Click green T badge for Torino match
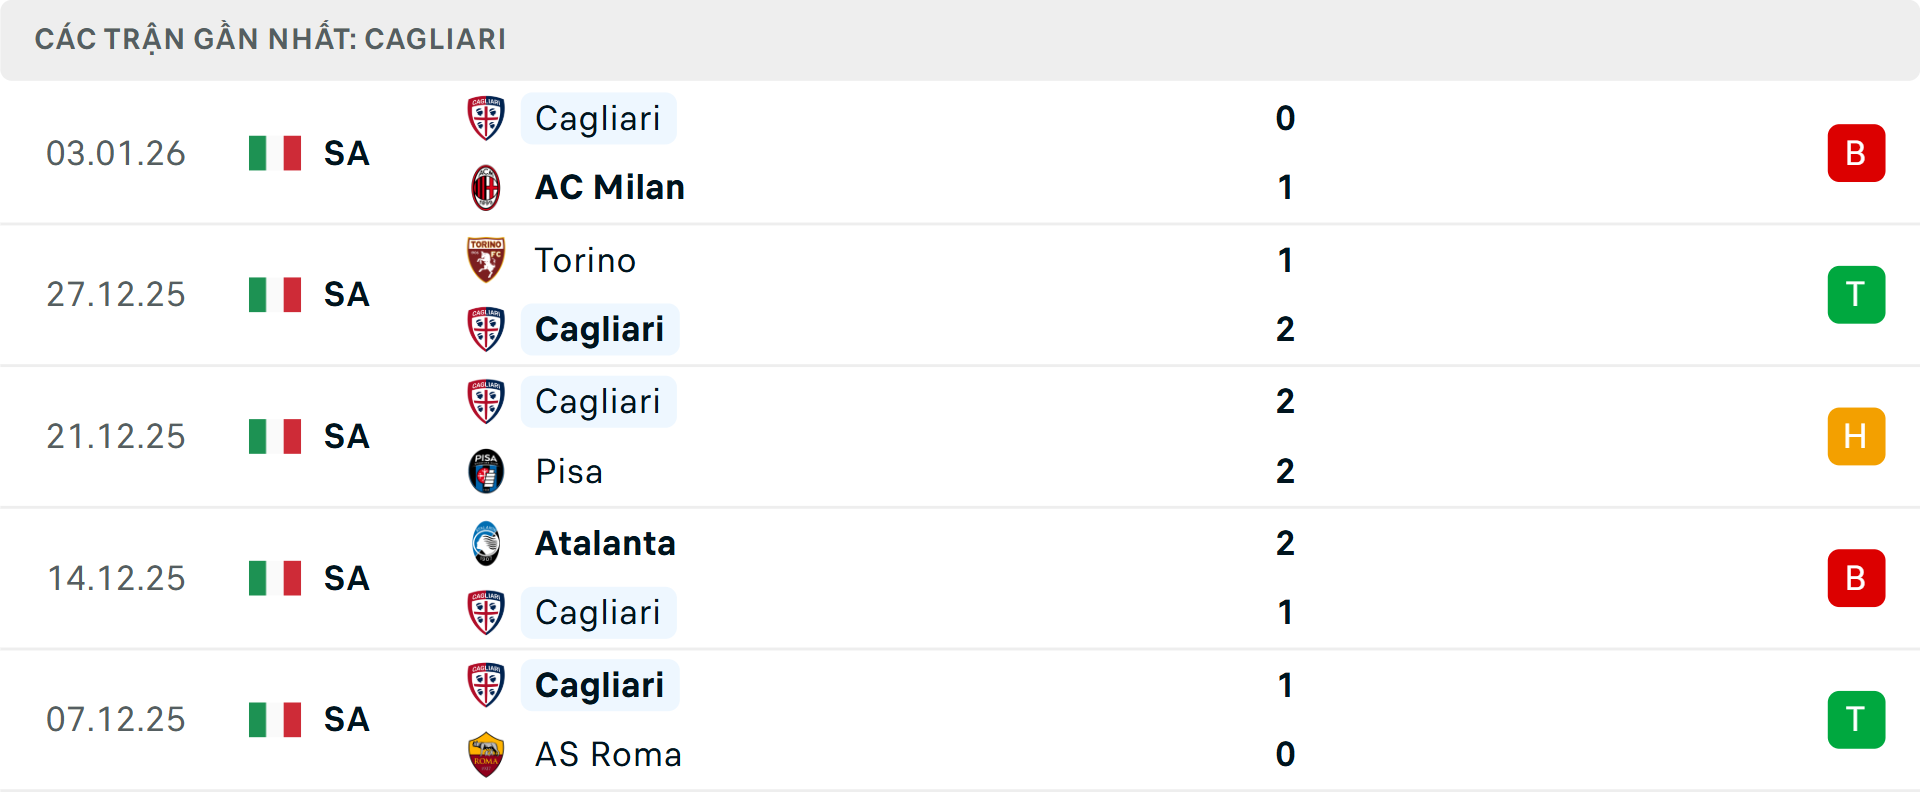 (x=1856, y=295)
